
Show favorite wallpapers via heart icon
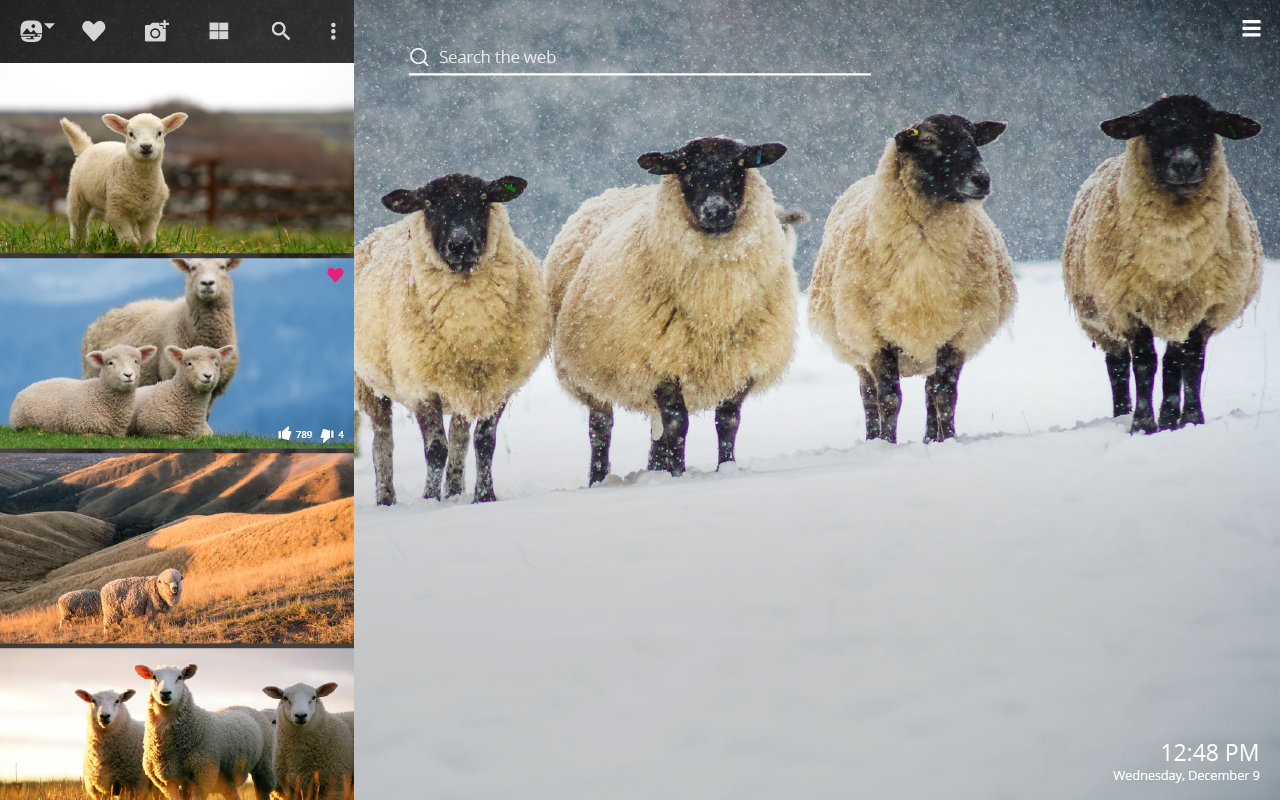[94, 31]
